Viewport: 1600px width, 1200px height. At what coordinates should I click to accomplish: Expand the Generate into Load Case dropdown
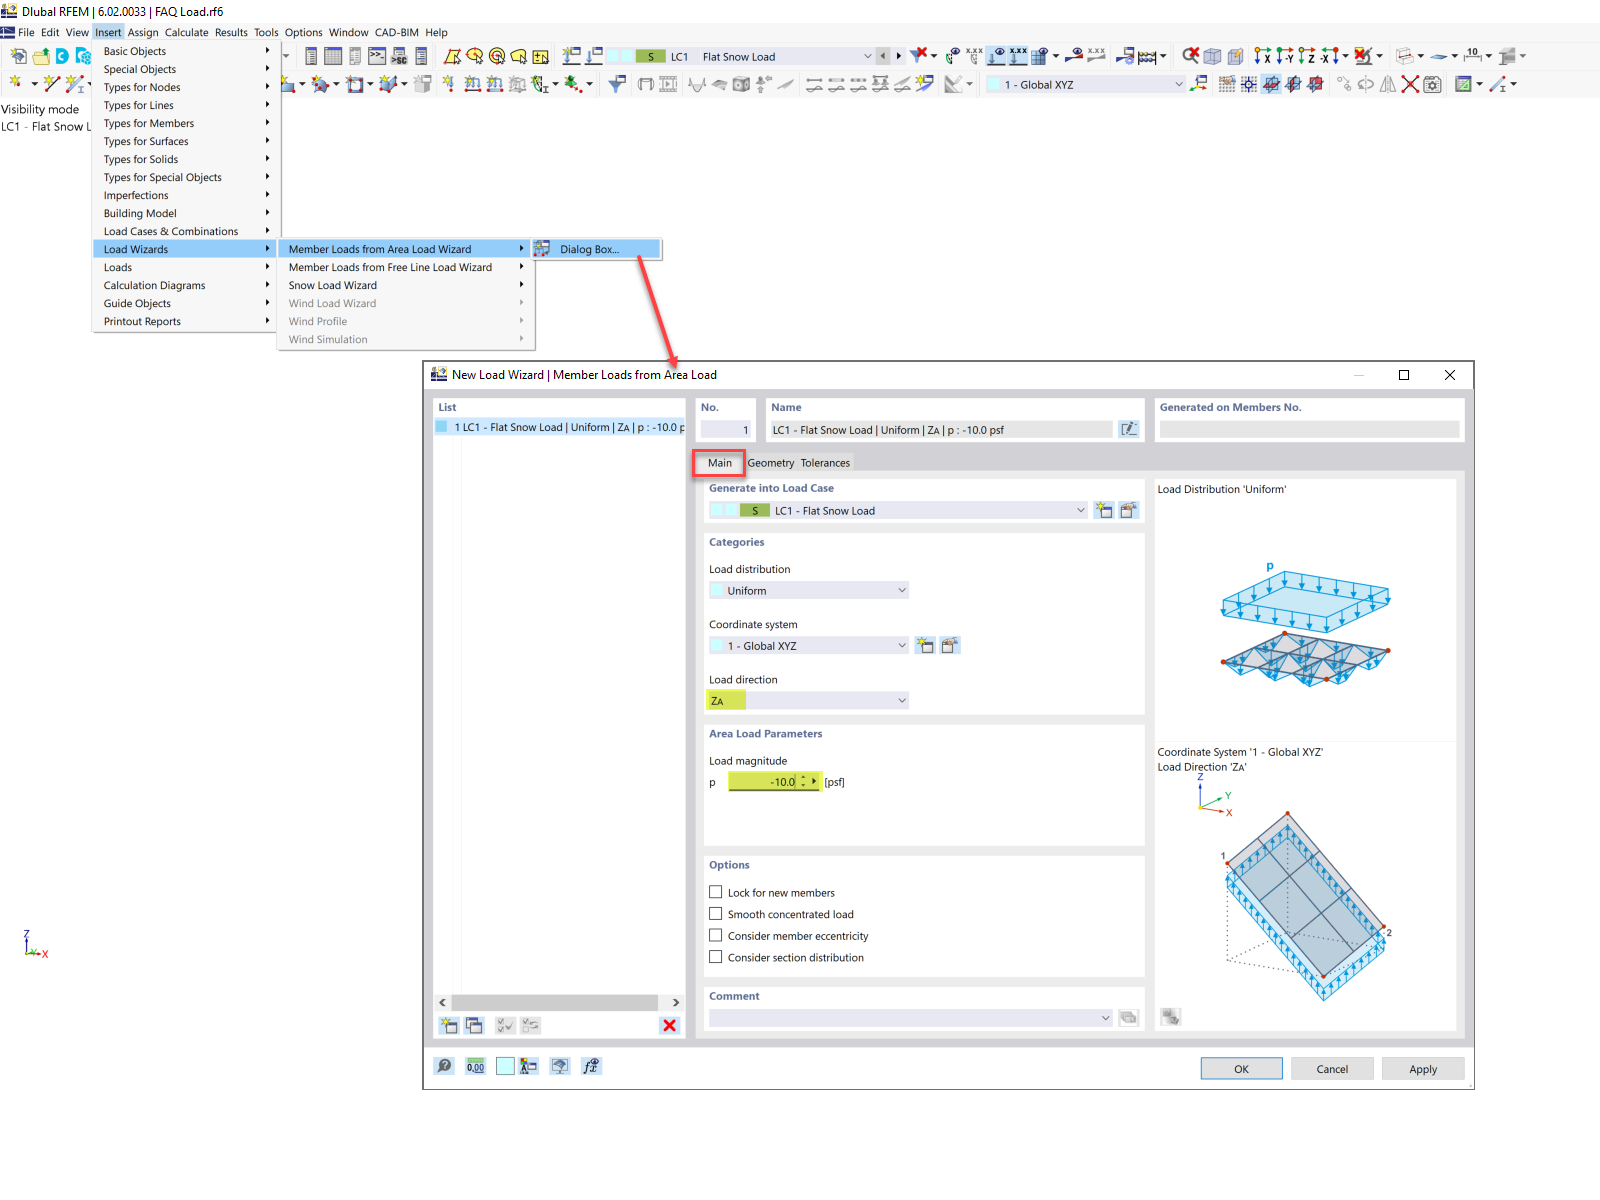coord(1079,510)
